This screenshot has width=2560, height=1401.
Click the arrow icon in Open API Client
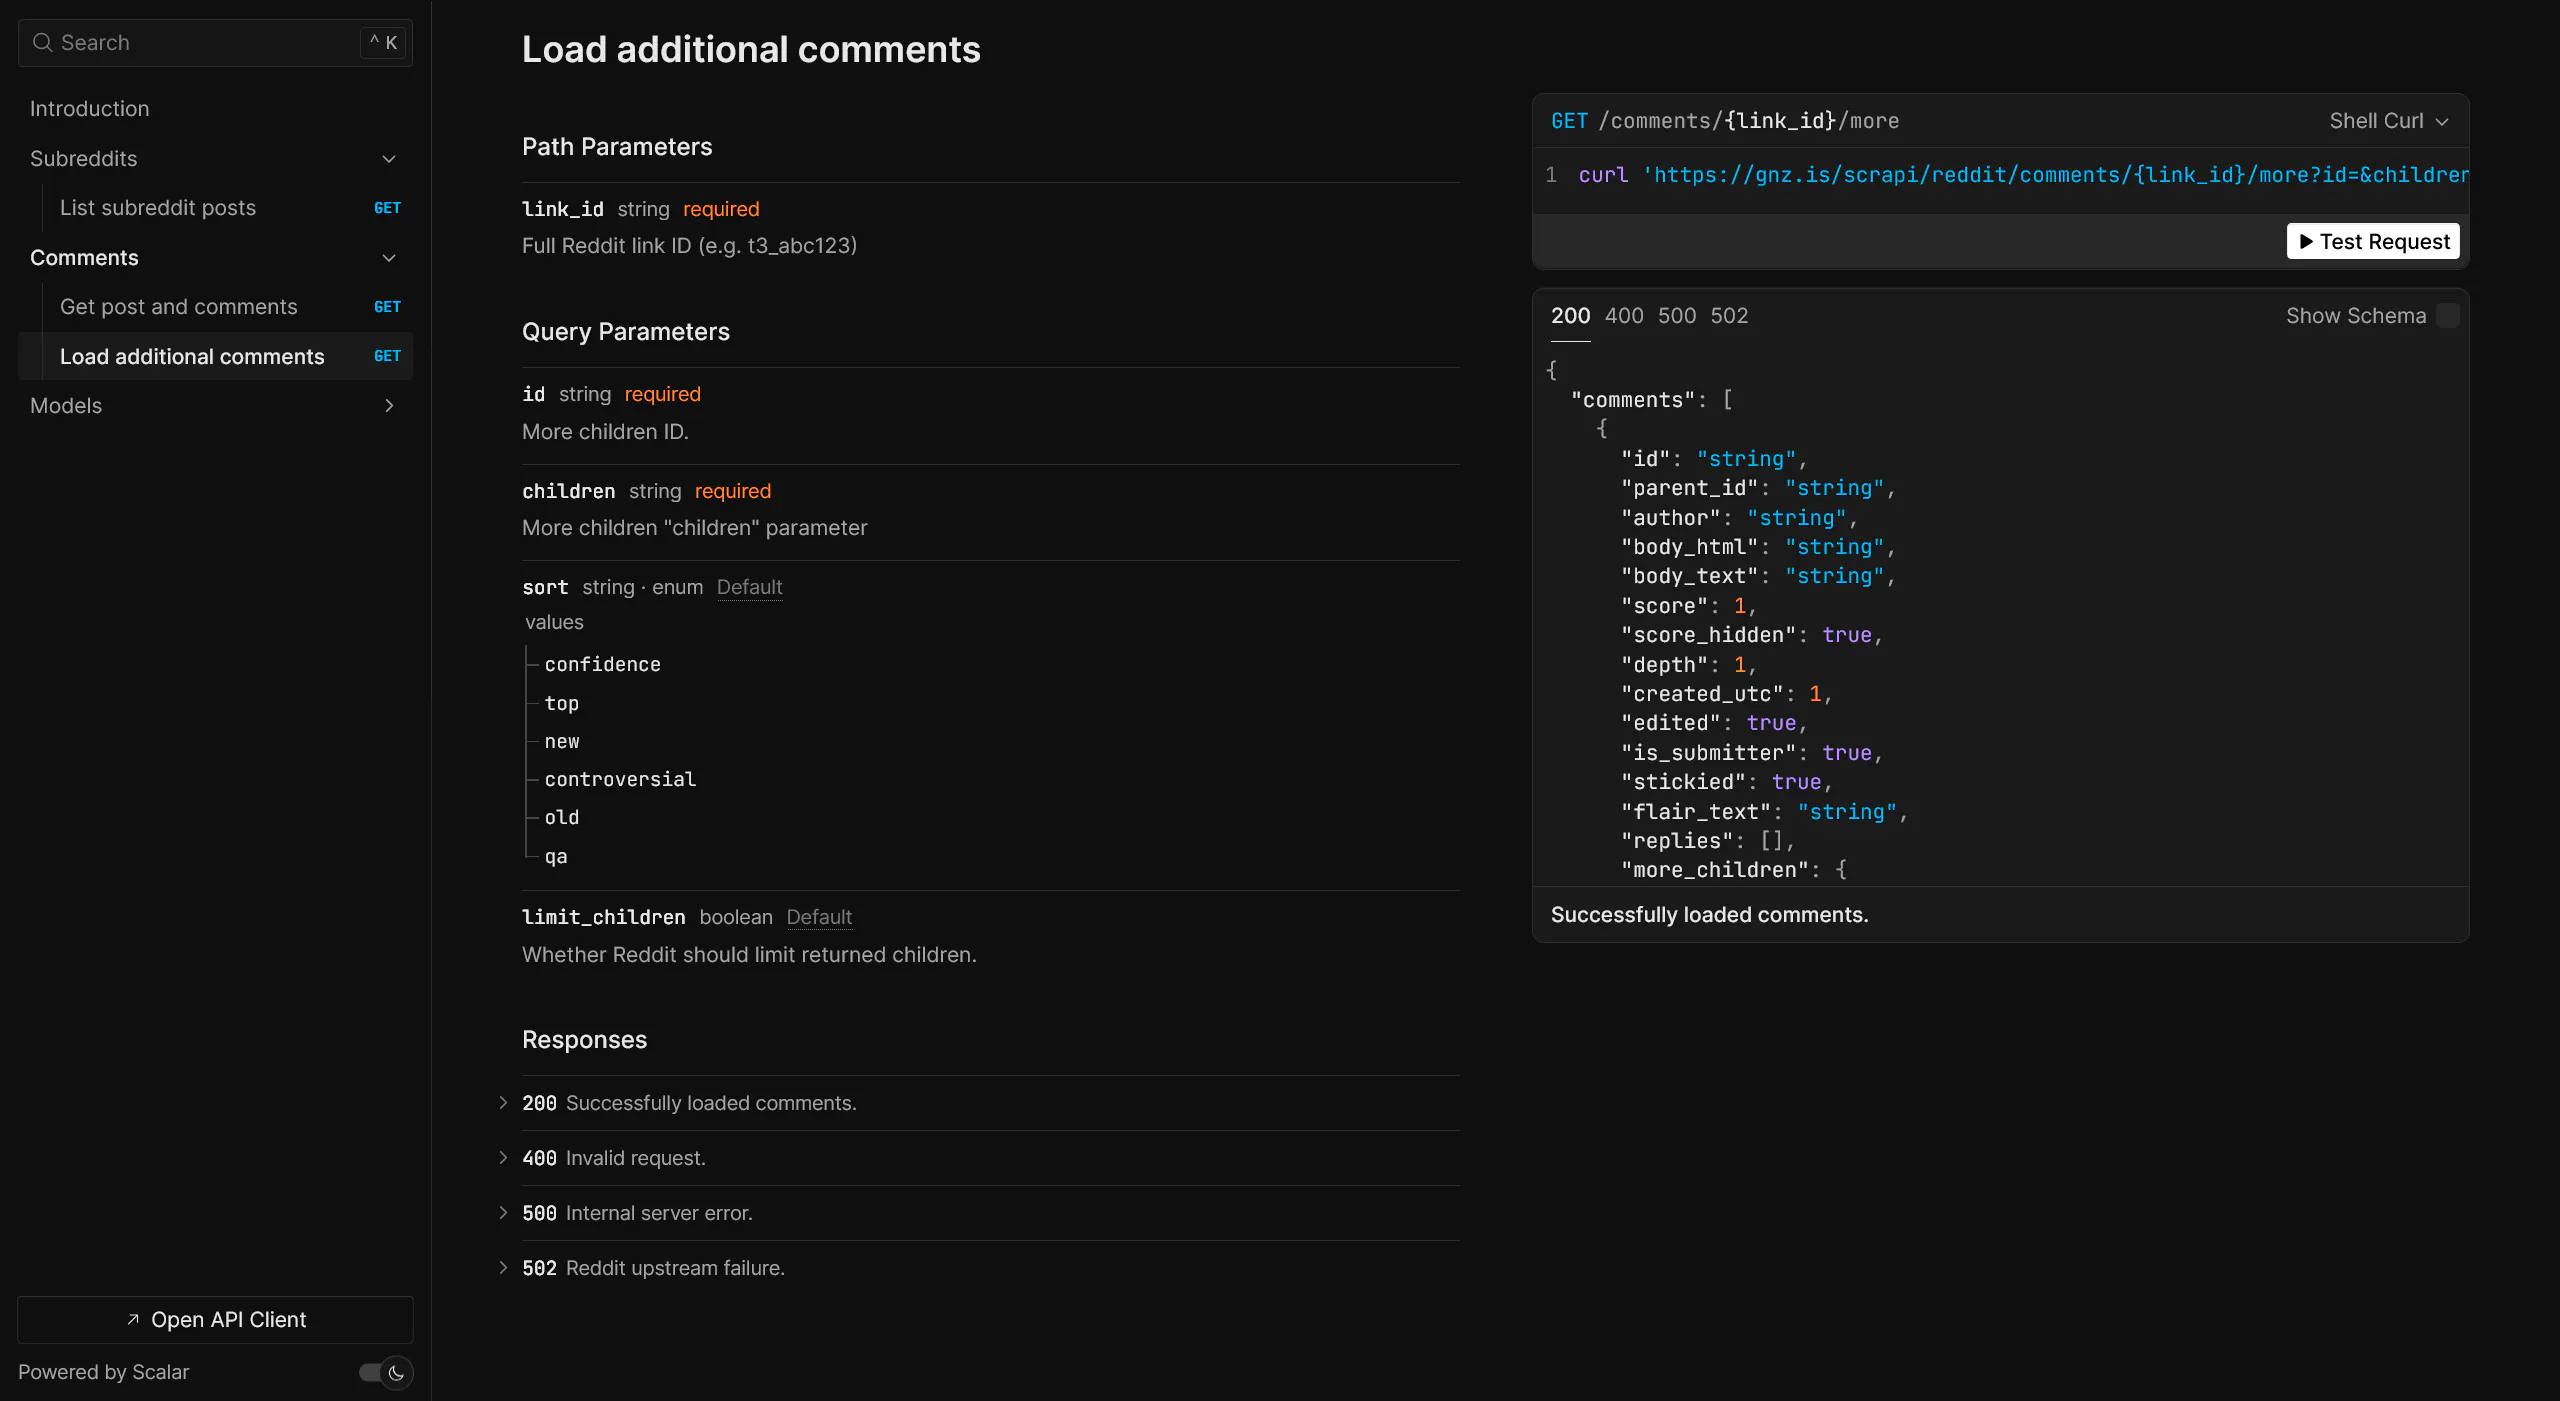(133, 1320)
